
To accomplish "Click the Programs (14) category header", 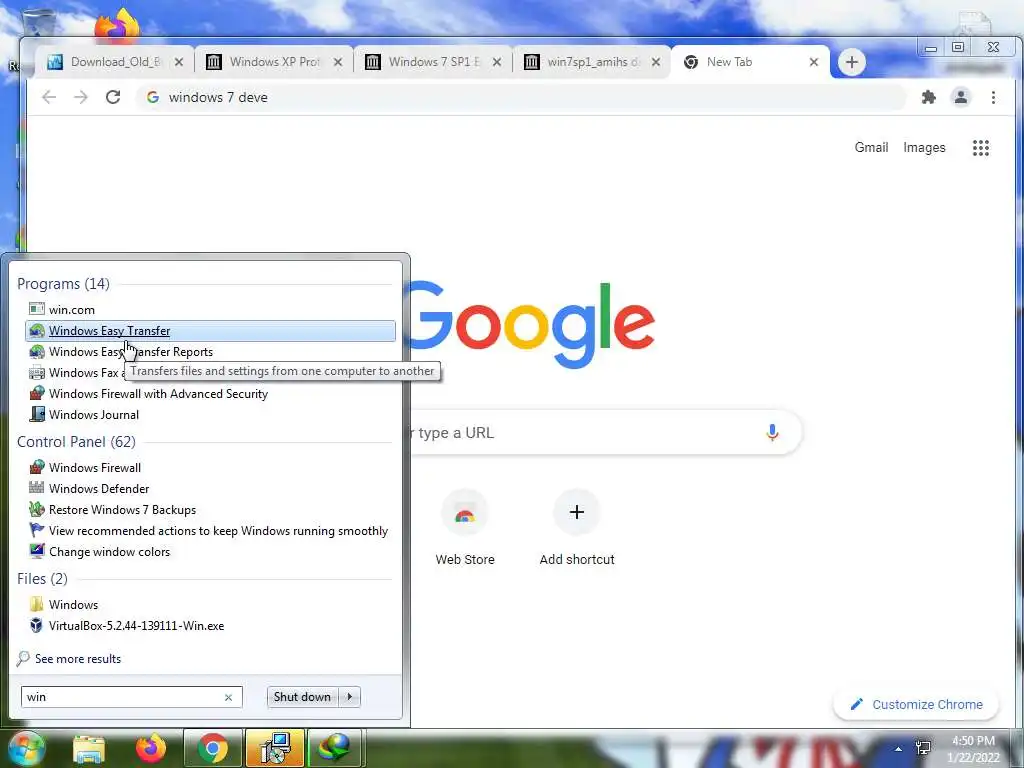I will point(63,283).
